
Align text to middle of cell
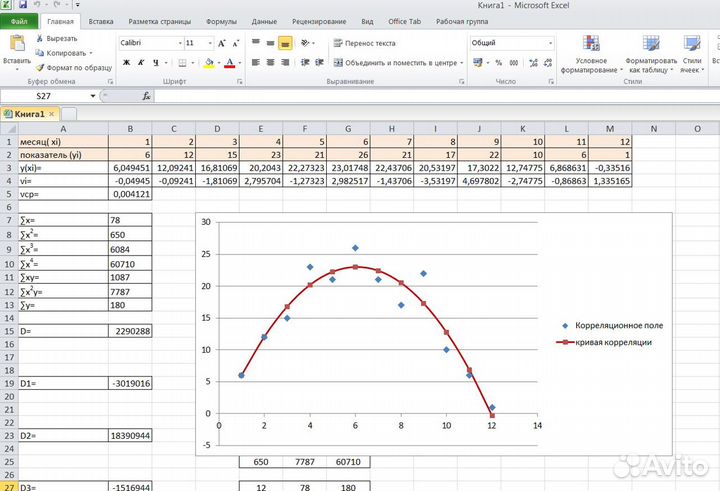(270, 43)
